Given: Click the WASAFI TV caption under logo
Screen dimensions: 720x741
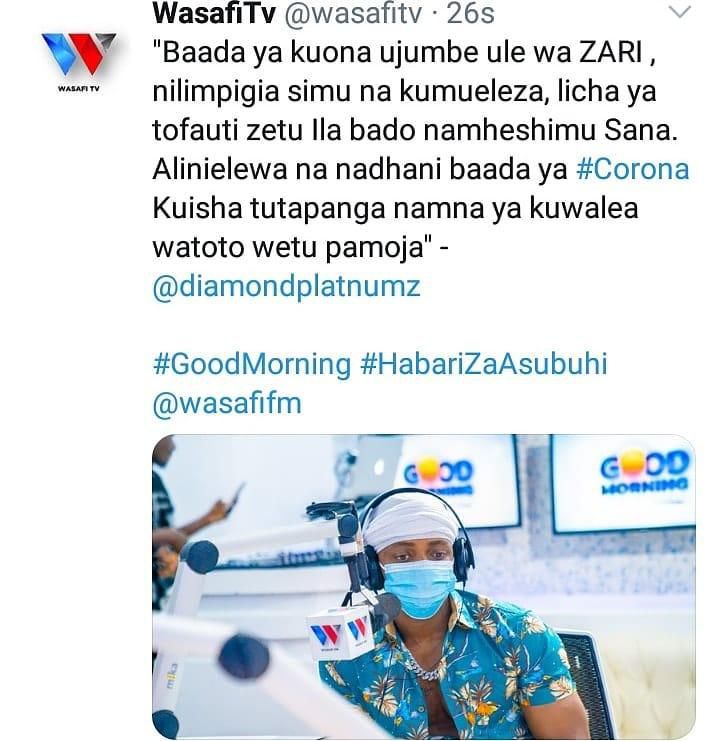Looking at the screenshot, I should [x=78, y=88].
